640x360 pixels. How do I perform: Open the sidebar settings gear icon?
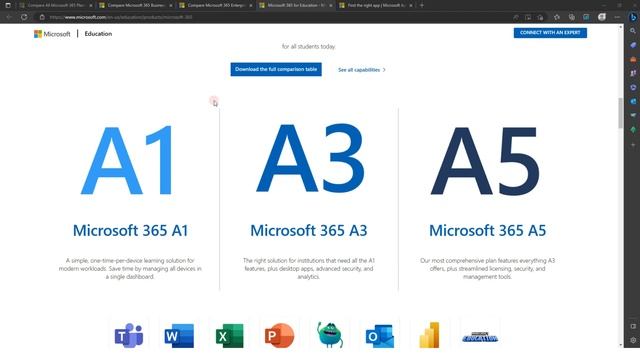click(x=633, y=340)
